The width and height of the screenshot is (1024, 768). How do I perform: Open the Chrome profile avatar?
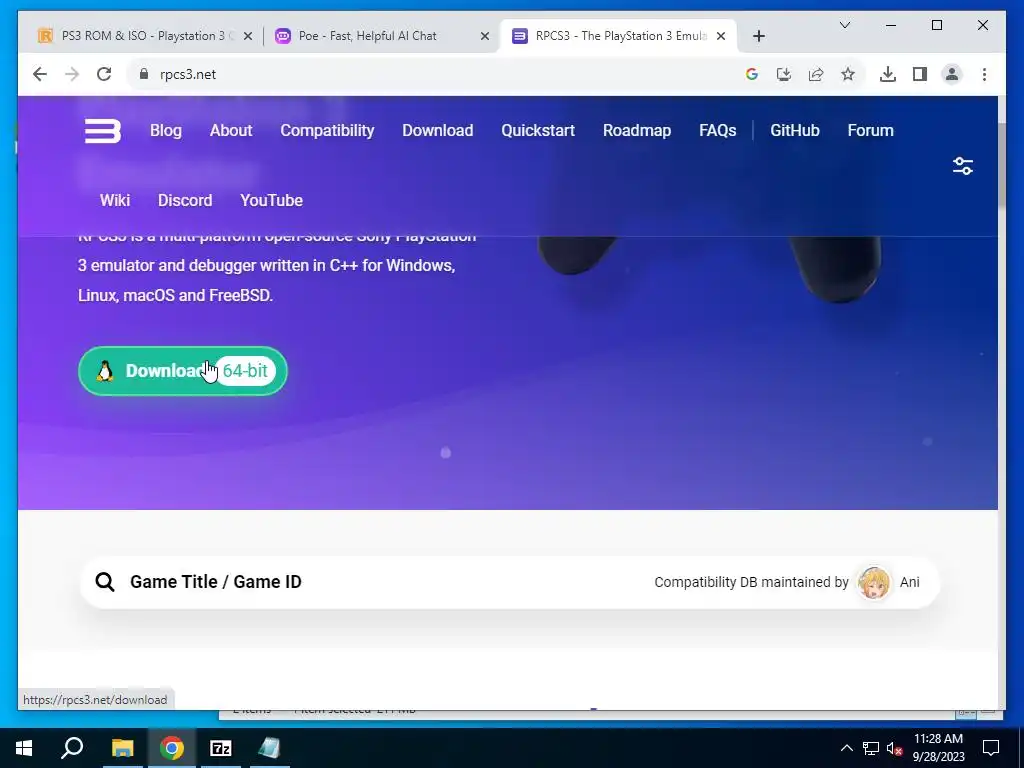pos(952,74)
